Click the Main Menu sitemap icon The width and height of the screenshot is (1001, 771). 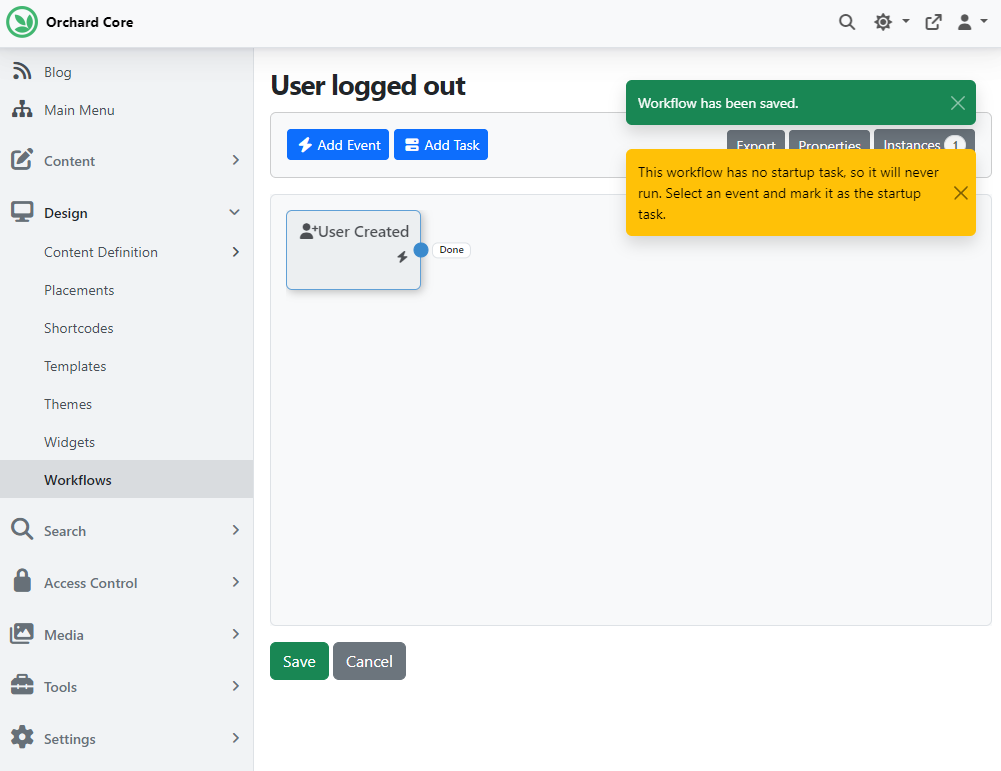pyautogui.click(x=22, y=109)
